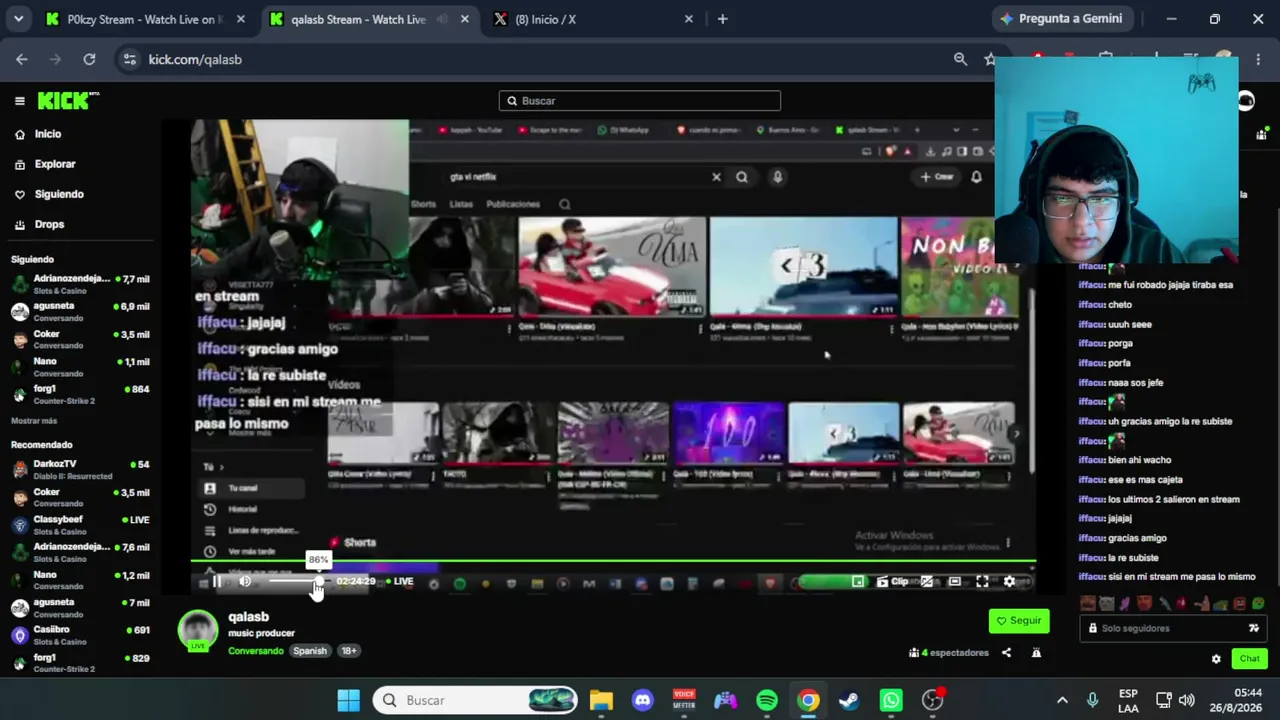
Task: Open Siguiendo in the Kick sidebar
Action: 59,194
